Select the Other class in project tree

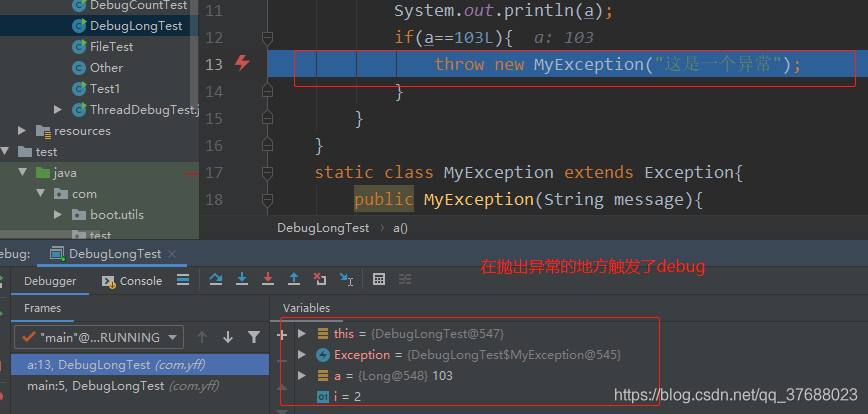[106, 68]
